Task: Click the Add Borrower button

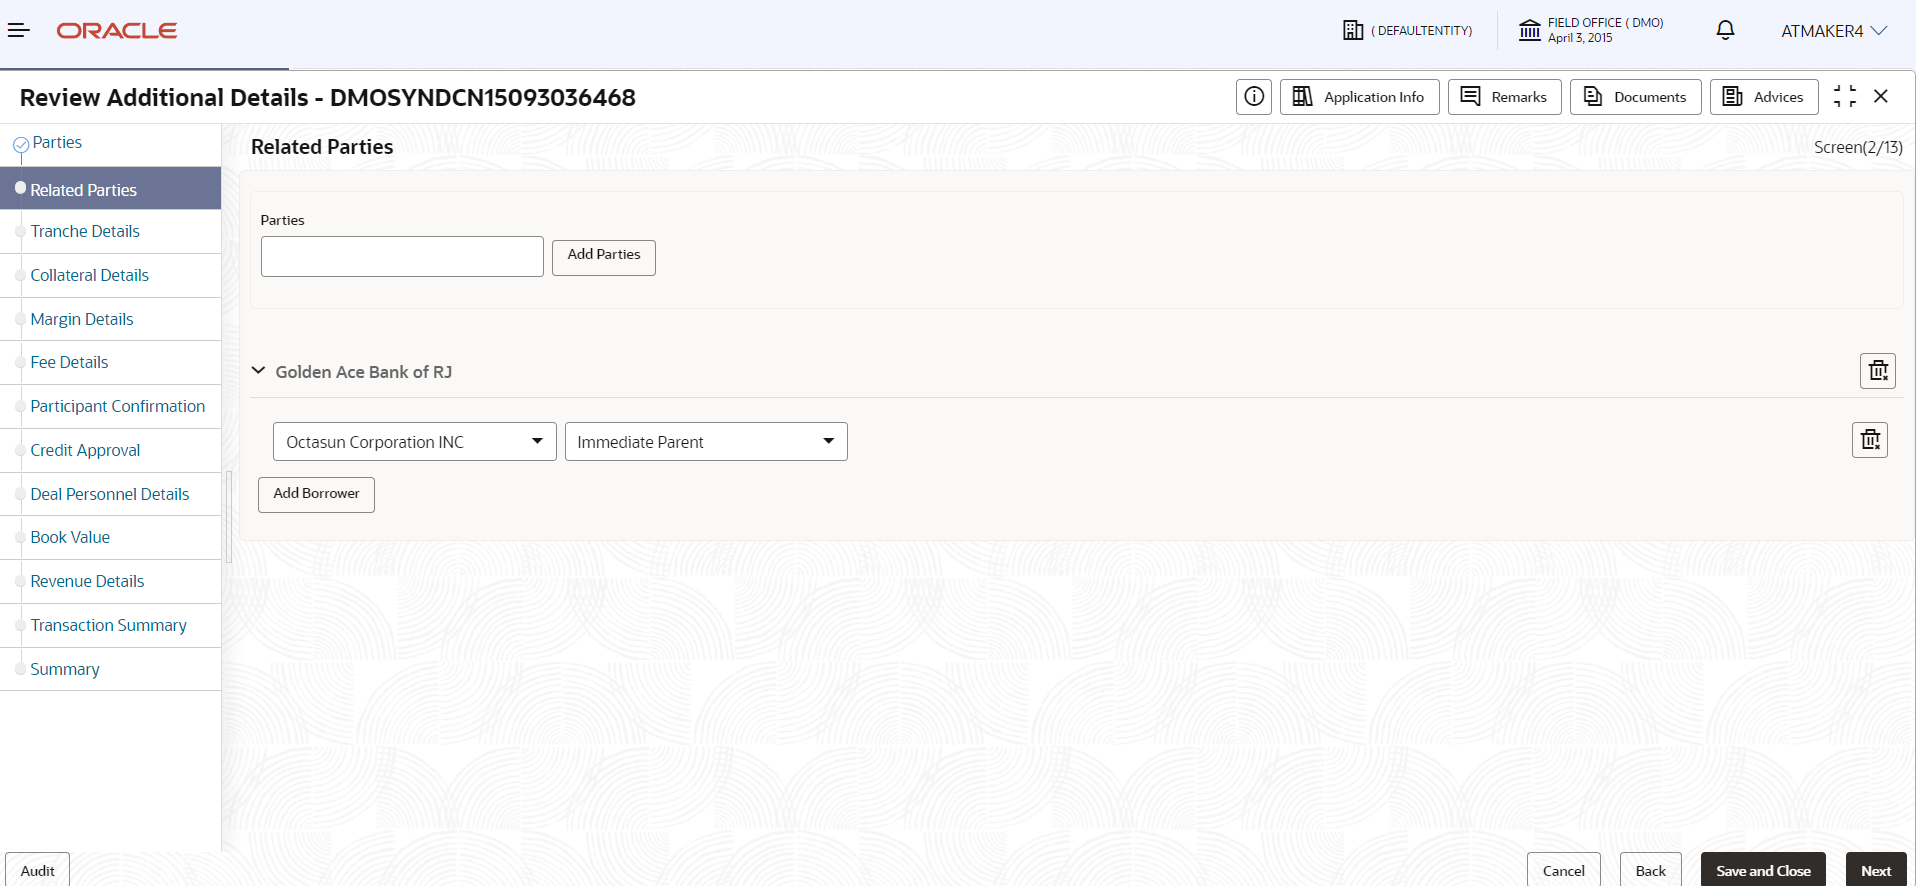Action: tap(316, 494)
